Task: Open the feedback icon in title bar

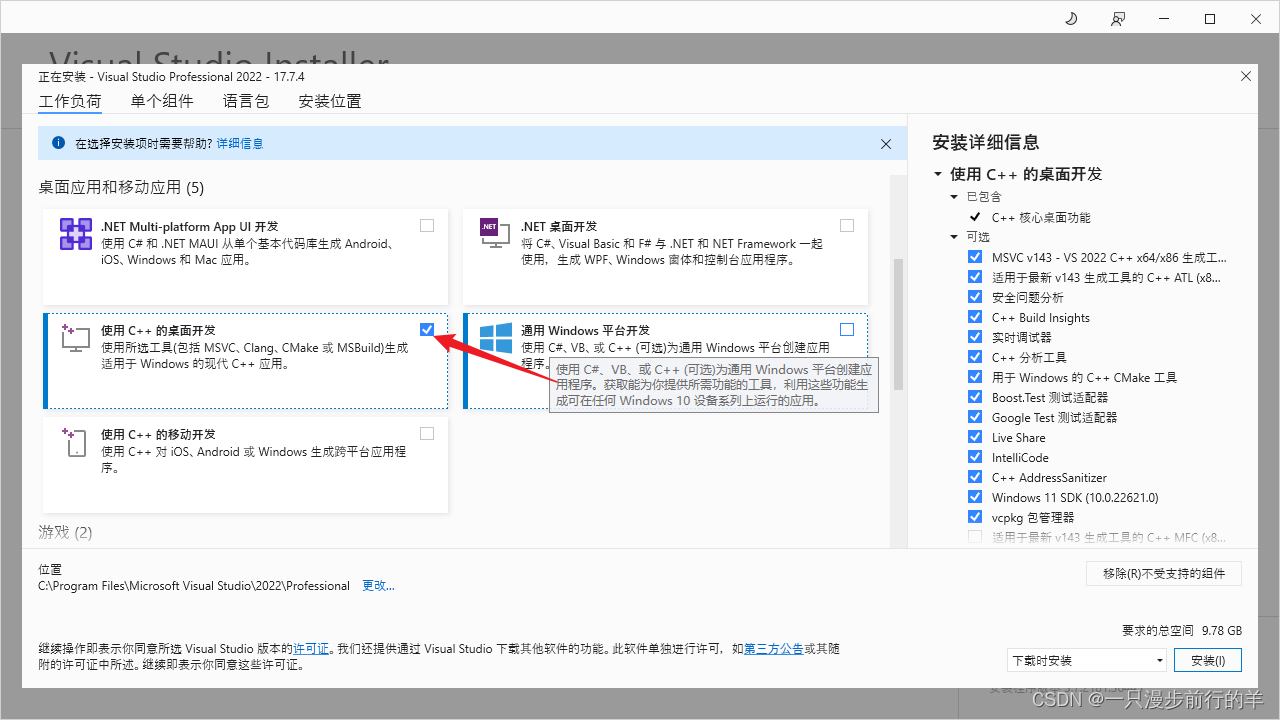Action: pyautogui.click(x=1117, y=19)
